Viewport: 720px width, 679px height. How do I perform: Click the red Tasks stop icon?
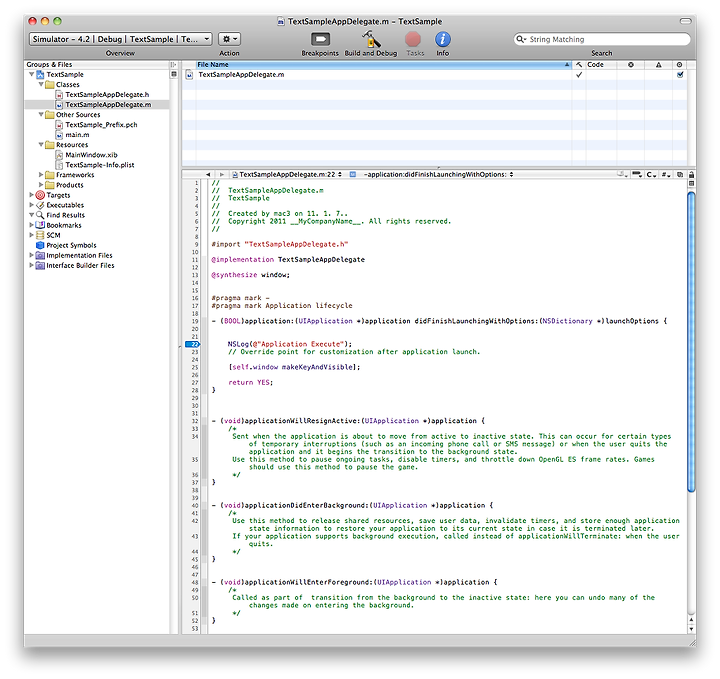[x=413, y=39]
